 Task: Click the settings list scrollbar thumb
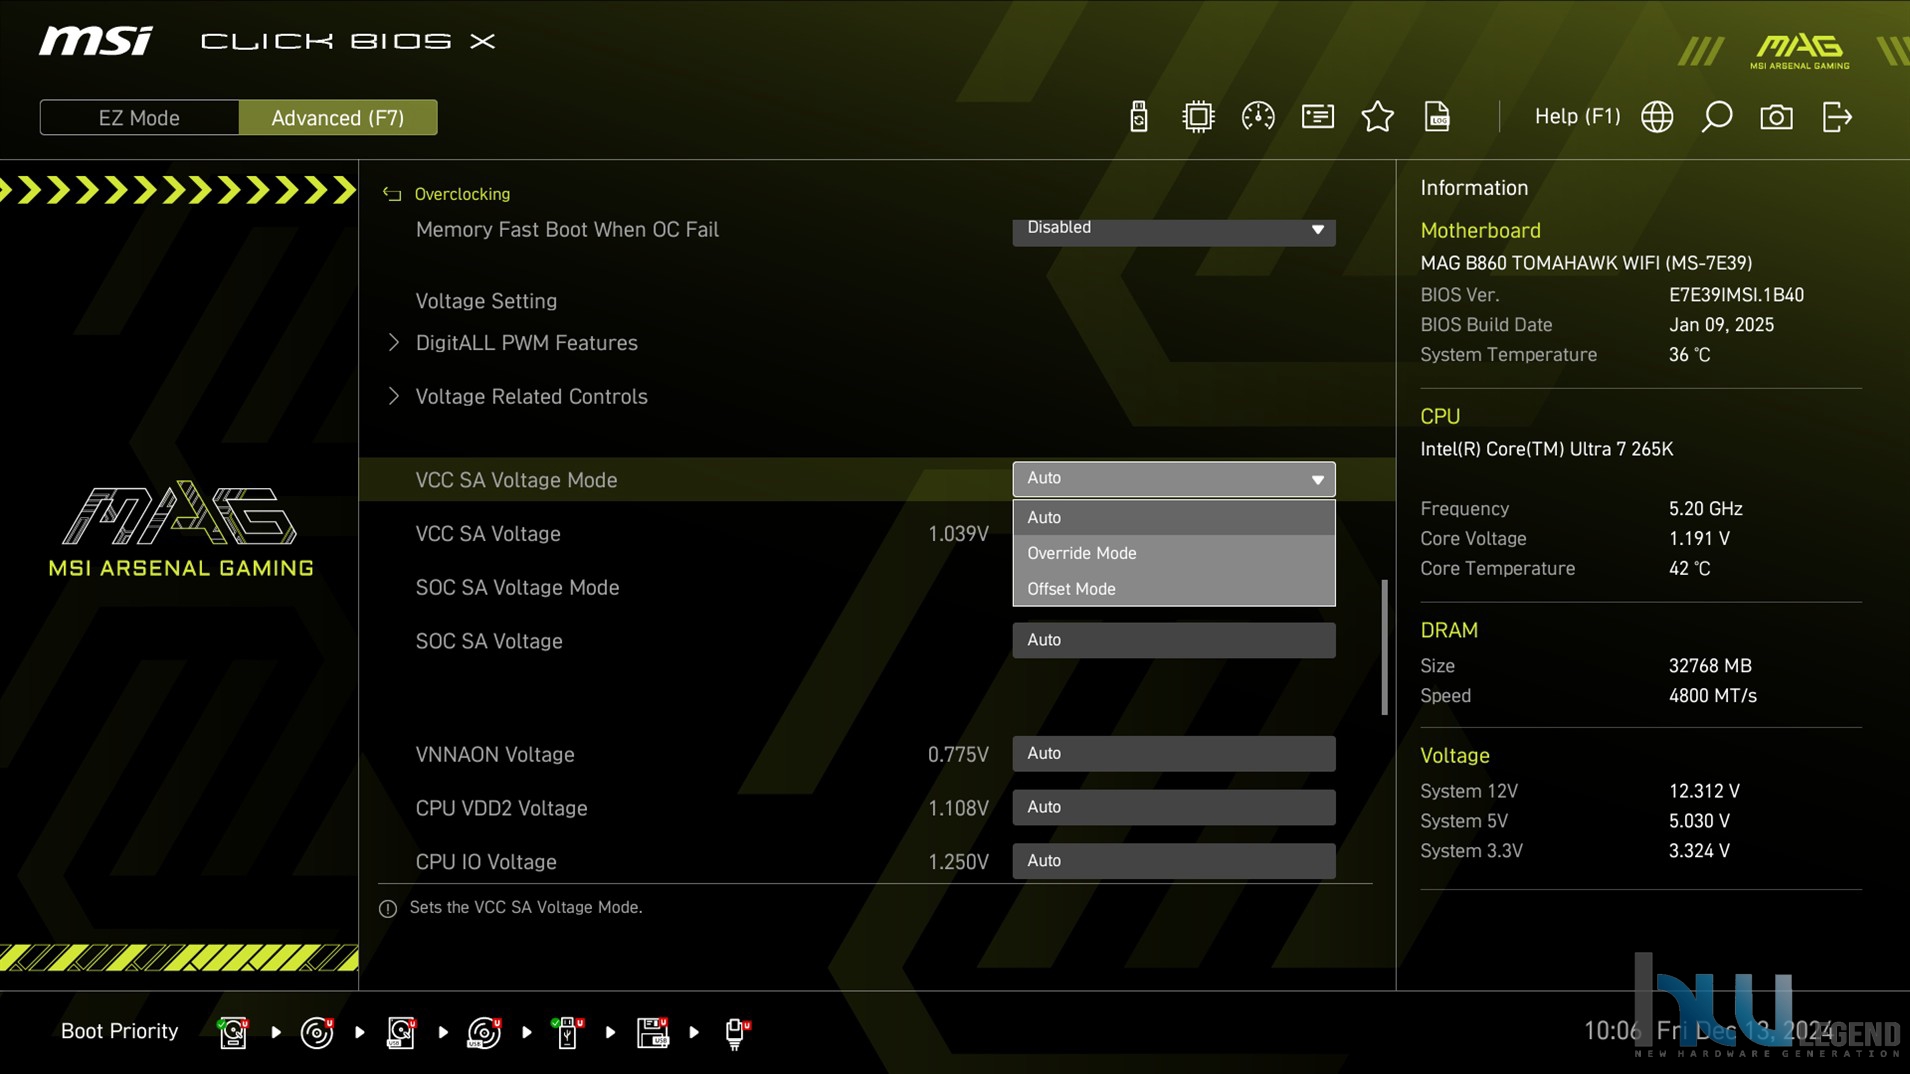(x=1385, y=648)
